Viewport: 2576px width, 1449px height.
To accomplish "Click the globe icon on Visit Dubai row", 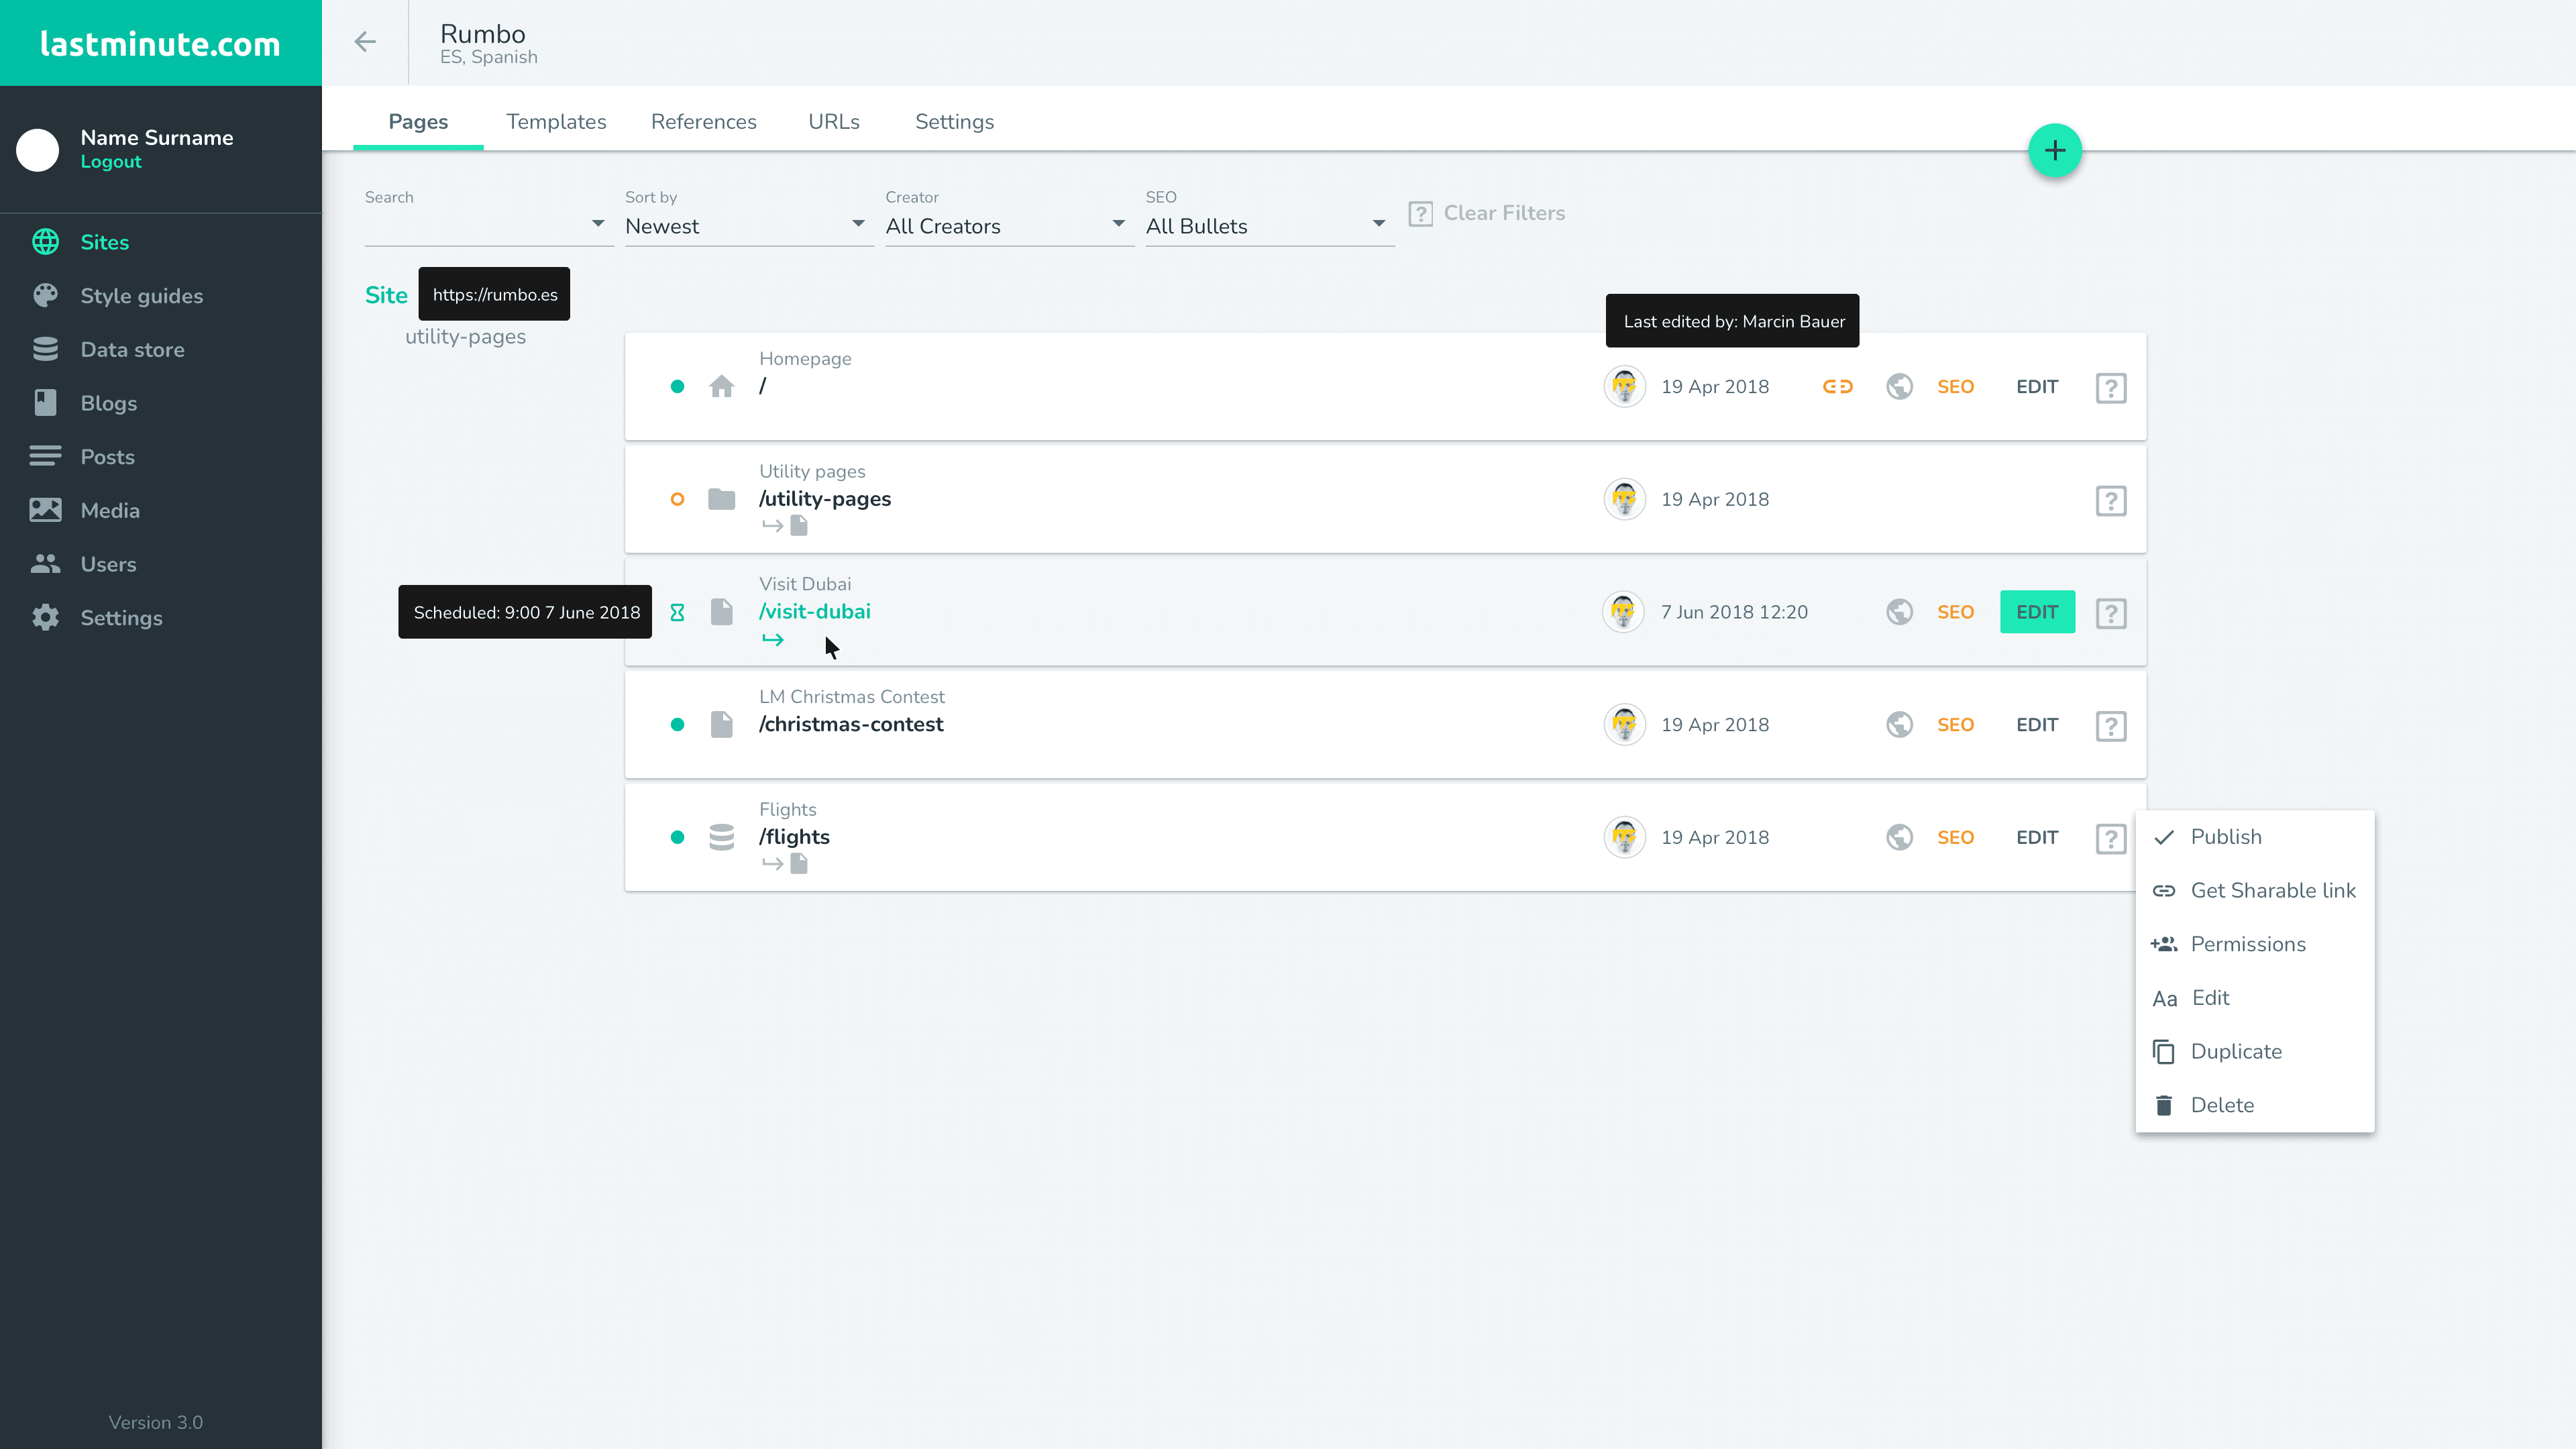I will 1899,612.
